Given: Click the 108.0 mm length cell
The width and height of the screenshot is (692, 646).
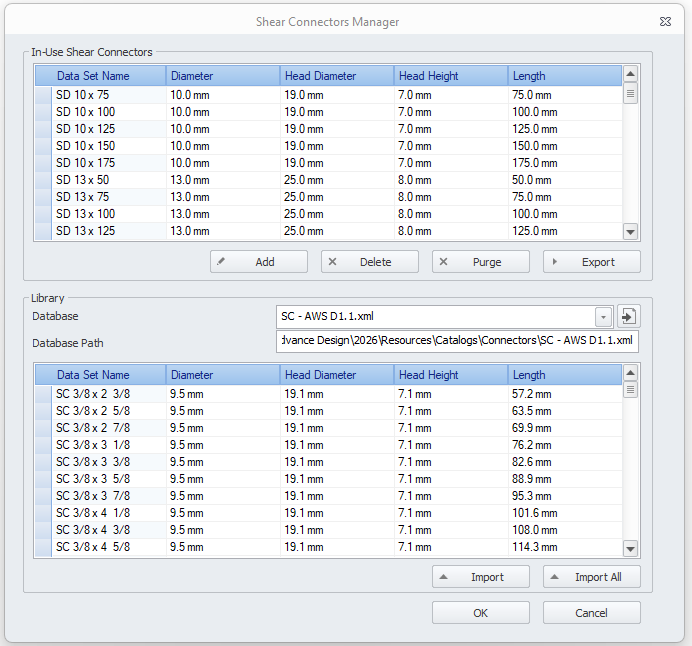Looking at the screenshot, I should click(565, 530).
